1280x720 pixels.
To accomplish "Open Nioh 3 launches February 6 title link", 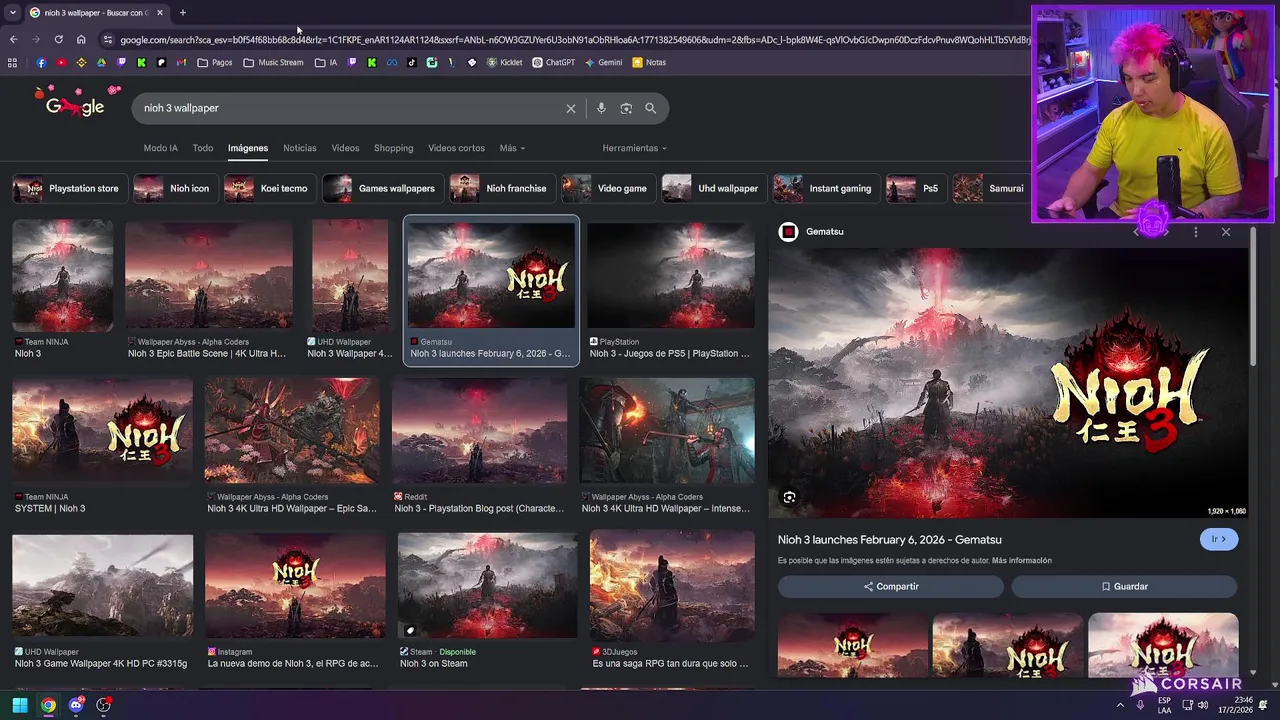I will (x=889, y=539).
